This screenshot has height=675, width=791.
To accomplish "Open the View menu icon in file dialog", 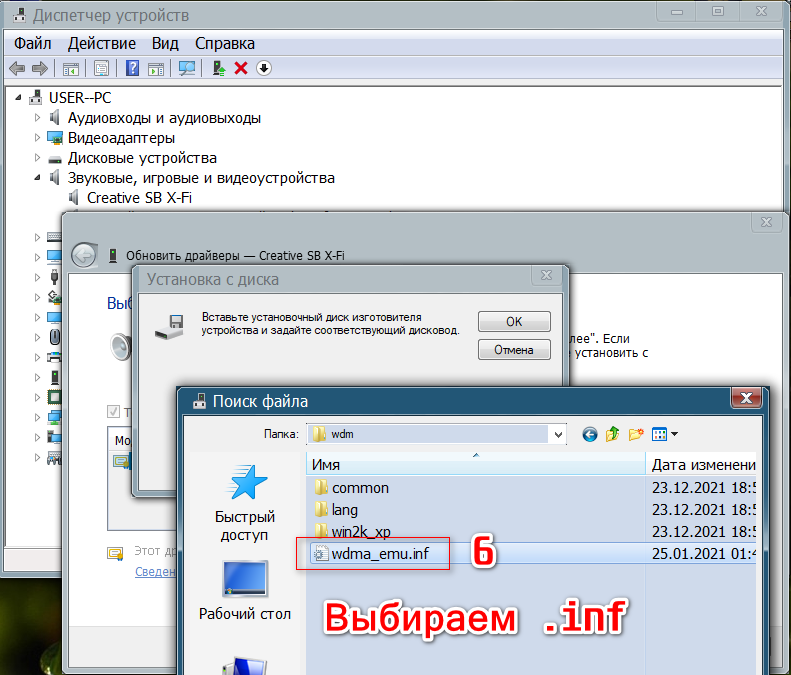I will click(664, 434).
